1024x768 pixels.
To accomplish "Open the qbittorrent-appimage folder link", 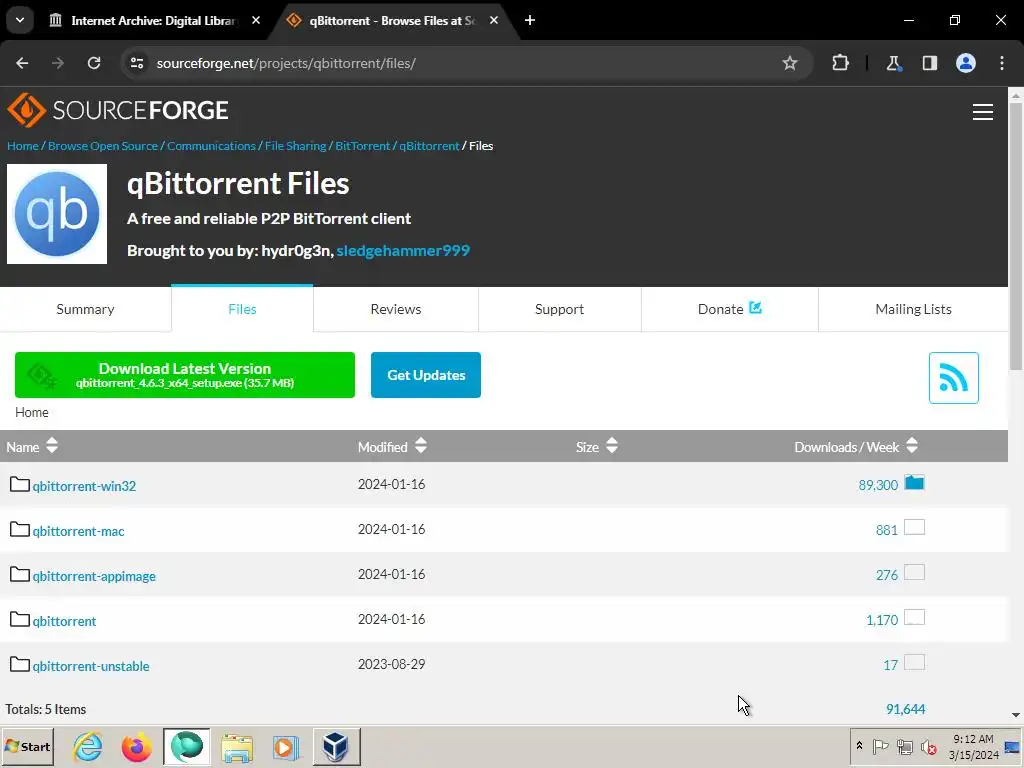I will pyautogui.click(x=94, y=576).
